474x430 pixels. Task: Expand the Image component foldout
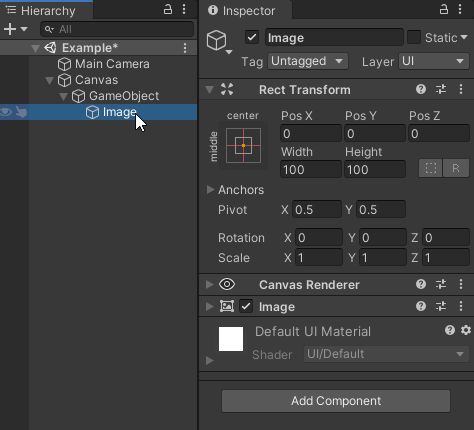[x=210, y=306]
